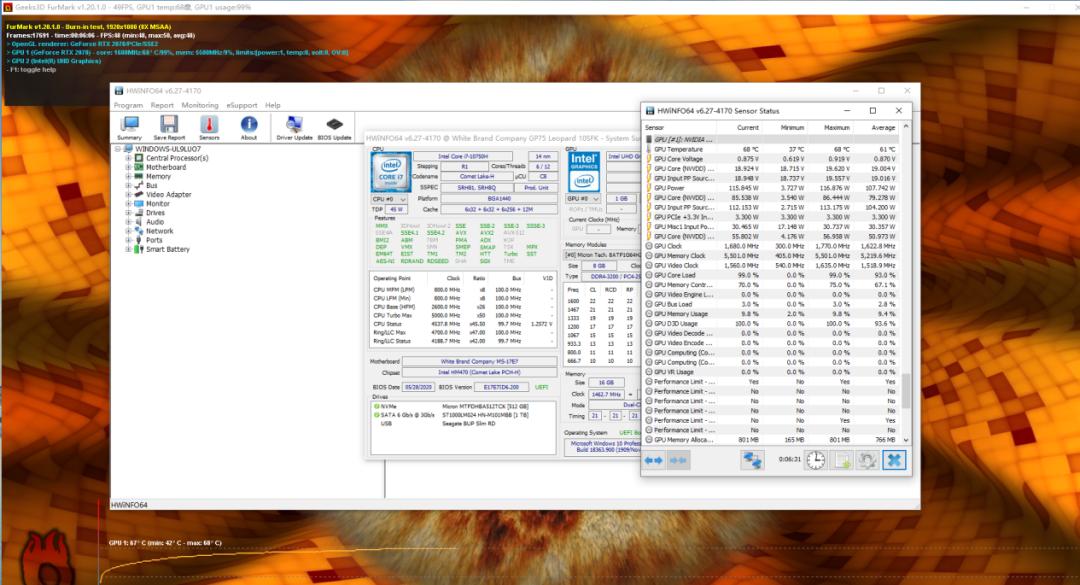The image size is (1080, 585).
Task: Select the Audio tree item
Action: click(155, 222)
